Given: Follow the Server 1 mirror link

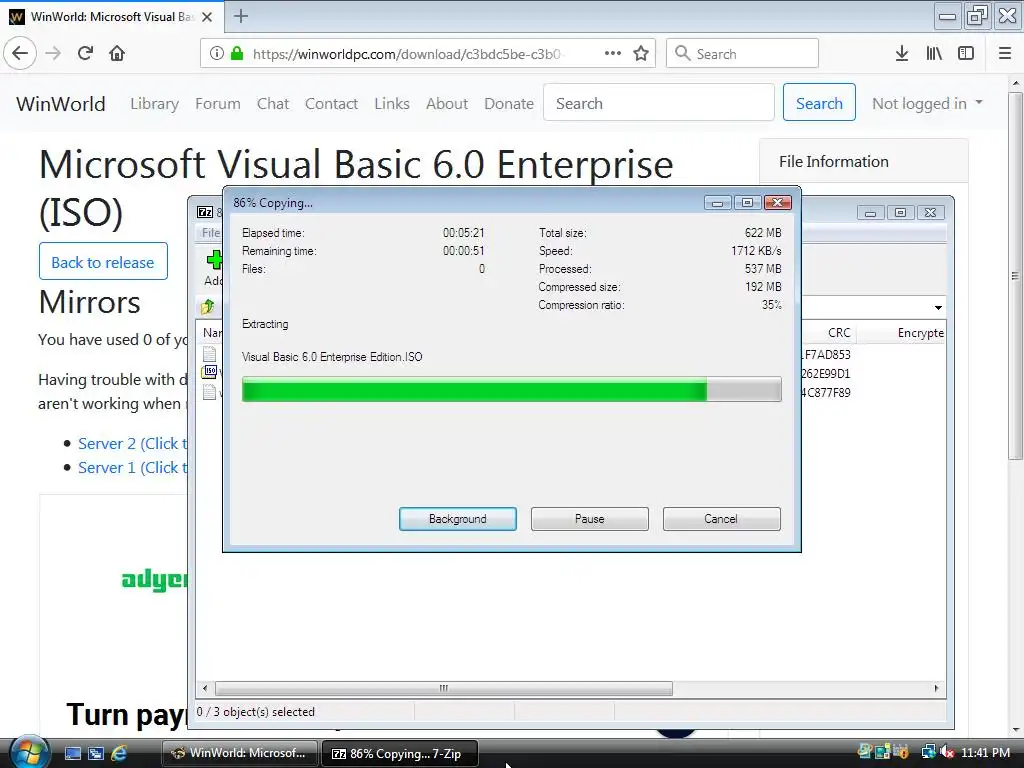Looking at the screenshot, I should click(x=133, y=468).
